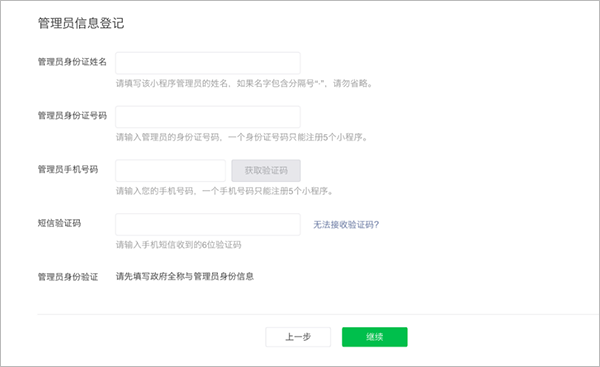Click the 管理员身份证姓名 input field
The height and width of the screenshot is (367, 600).
(208, 63)
